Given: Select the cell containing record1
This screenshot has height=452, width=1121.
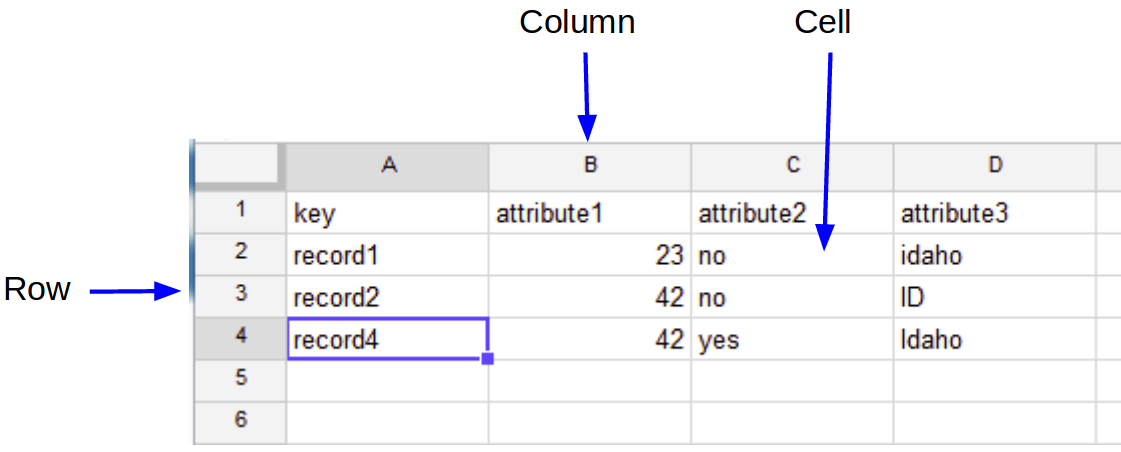Looking at the screenshot, I should [387, 254].
